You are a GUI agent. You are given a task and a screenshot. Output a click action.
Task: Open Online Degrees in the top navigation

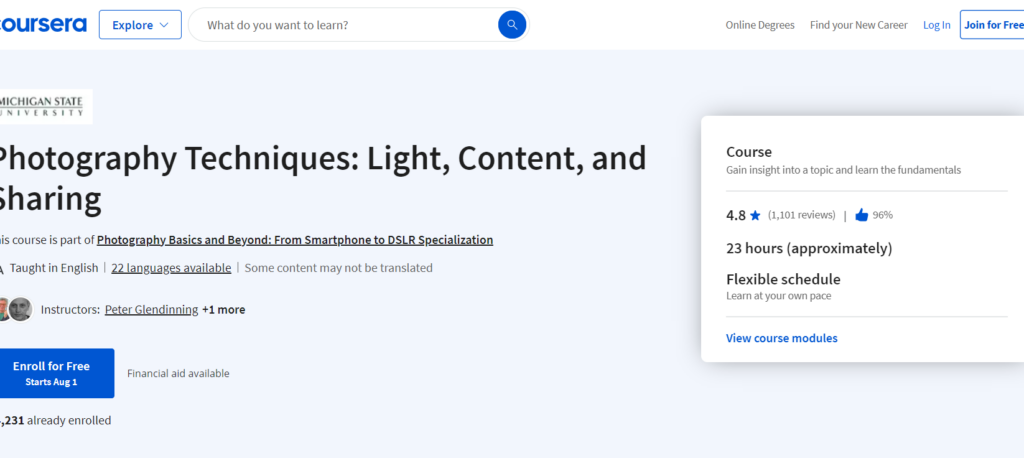(x=760, y=25)
